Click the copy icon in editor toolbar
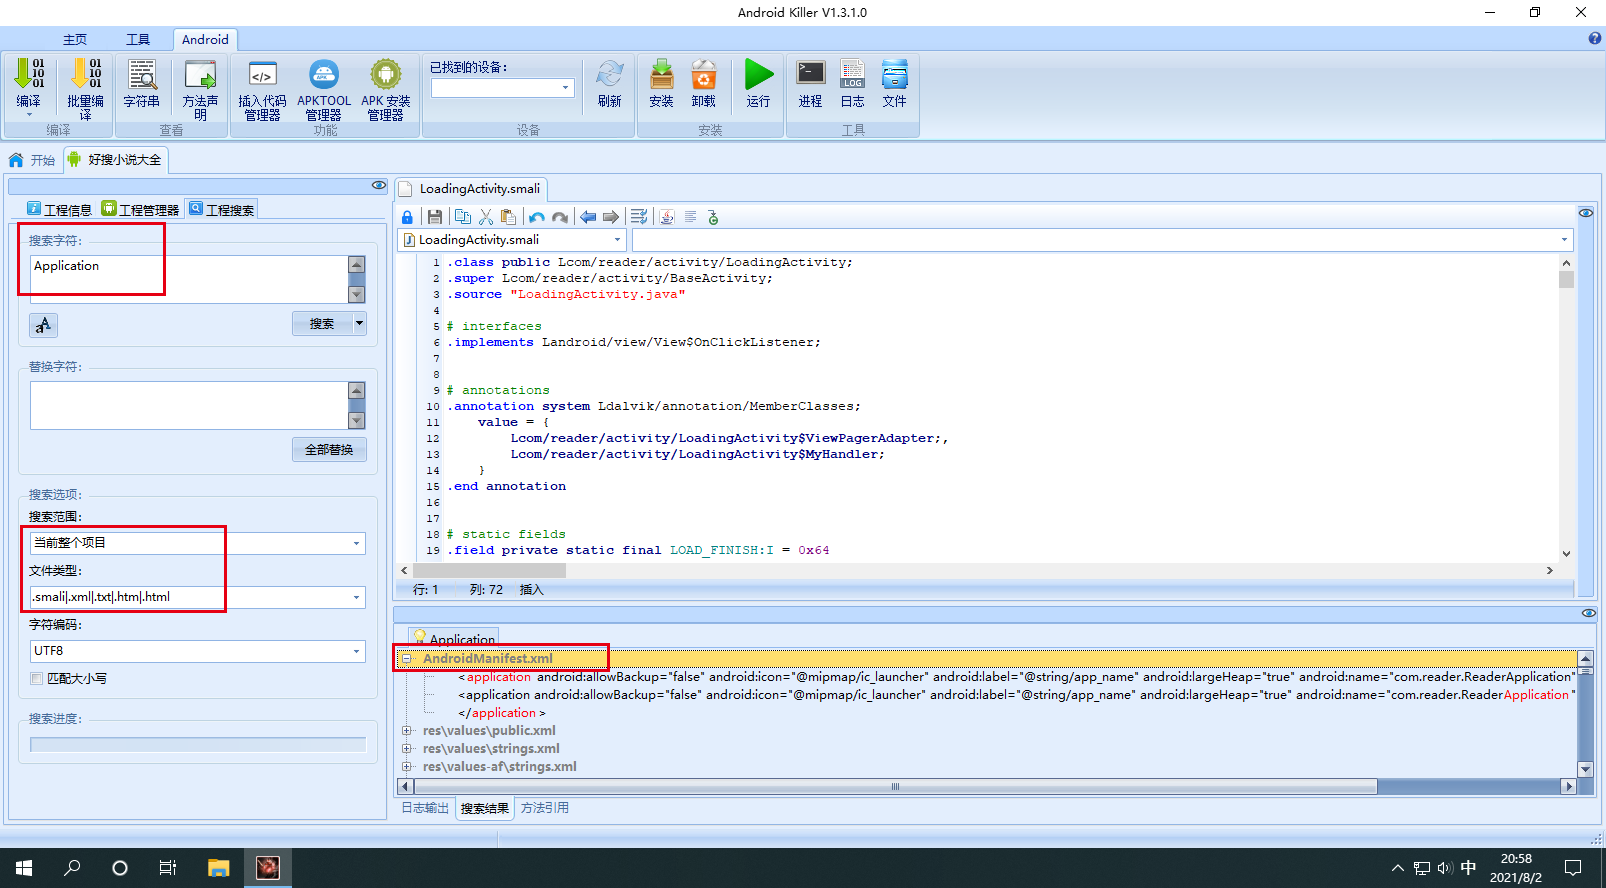The height and width of the screenshot is (888, 1606). pos(463,217)
